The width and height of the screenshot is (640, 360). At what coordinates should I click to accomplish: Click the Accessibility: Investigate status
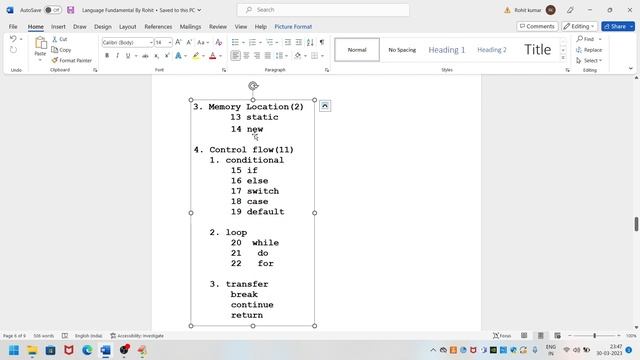click(137, 336)
